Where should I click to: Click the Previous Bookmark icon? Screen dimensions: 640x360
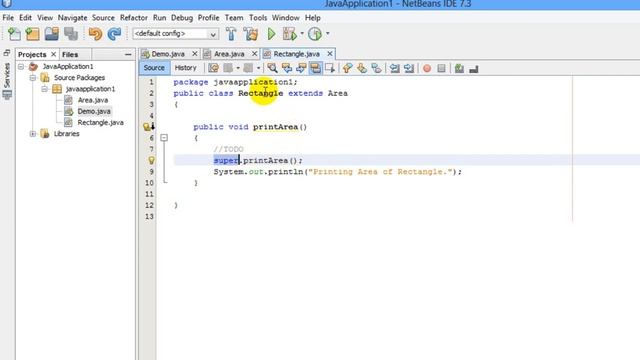click(347, 68)
